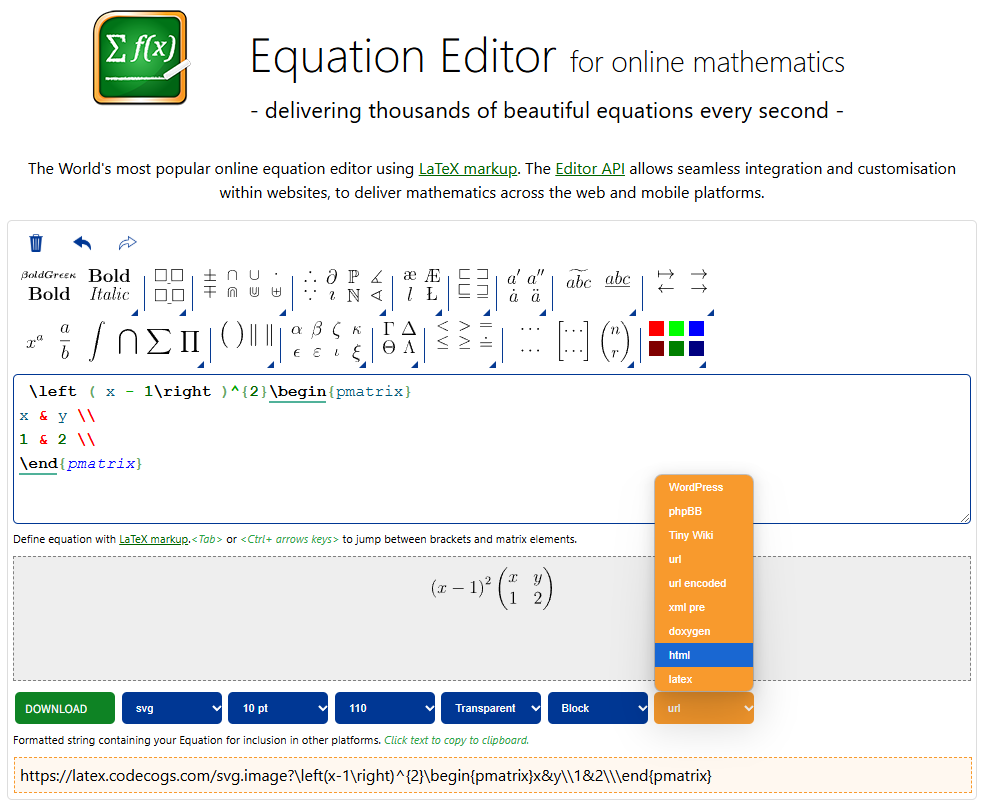Insert the x superscript a template

tap(34, 341)
